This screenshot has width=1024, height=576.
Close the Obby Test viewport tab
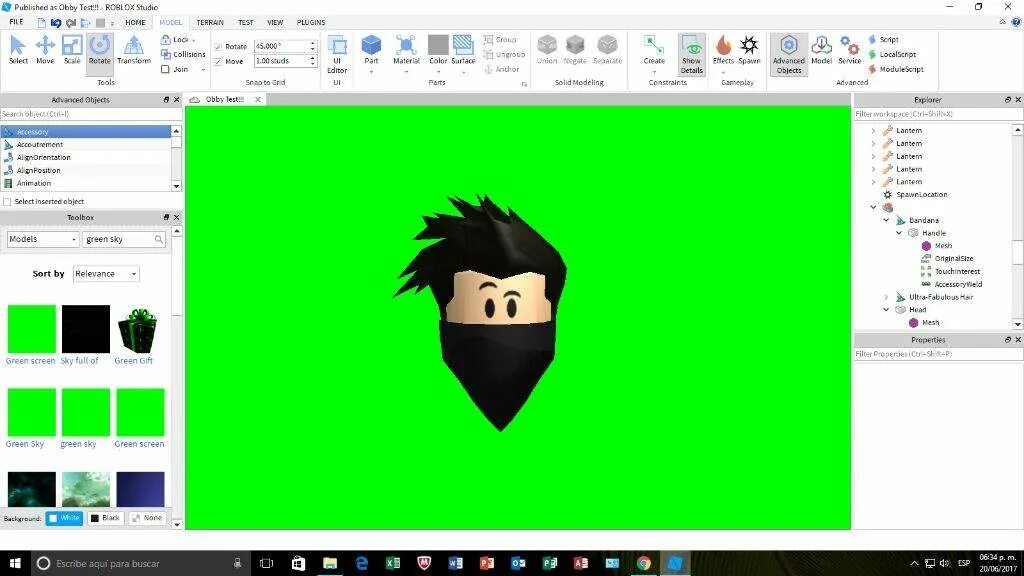click(258, 99)
